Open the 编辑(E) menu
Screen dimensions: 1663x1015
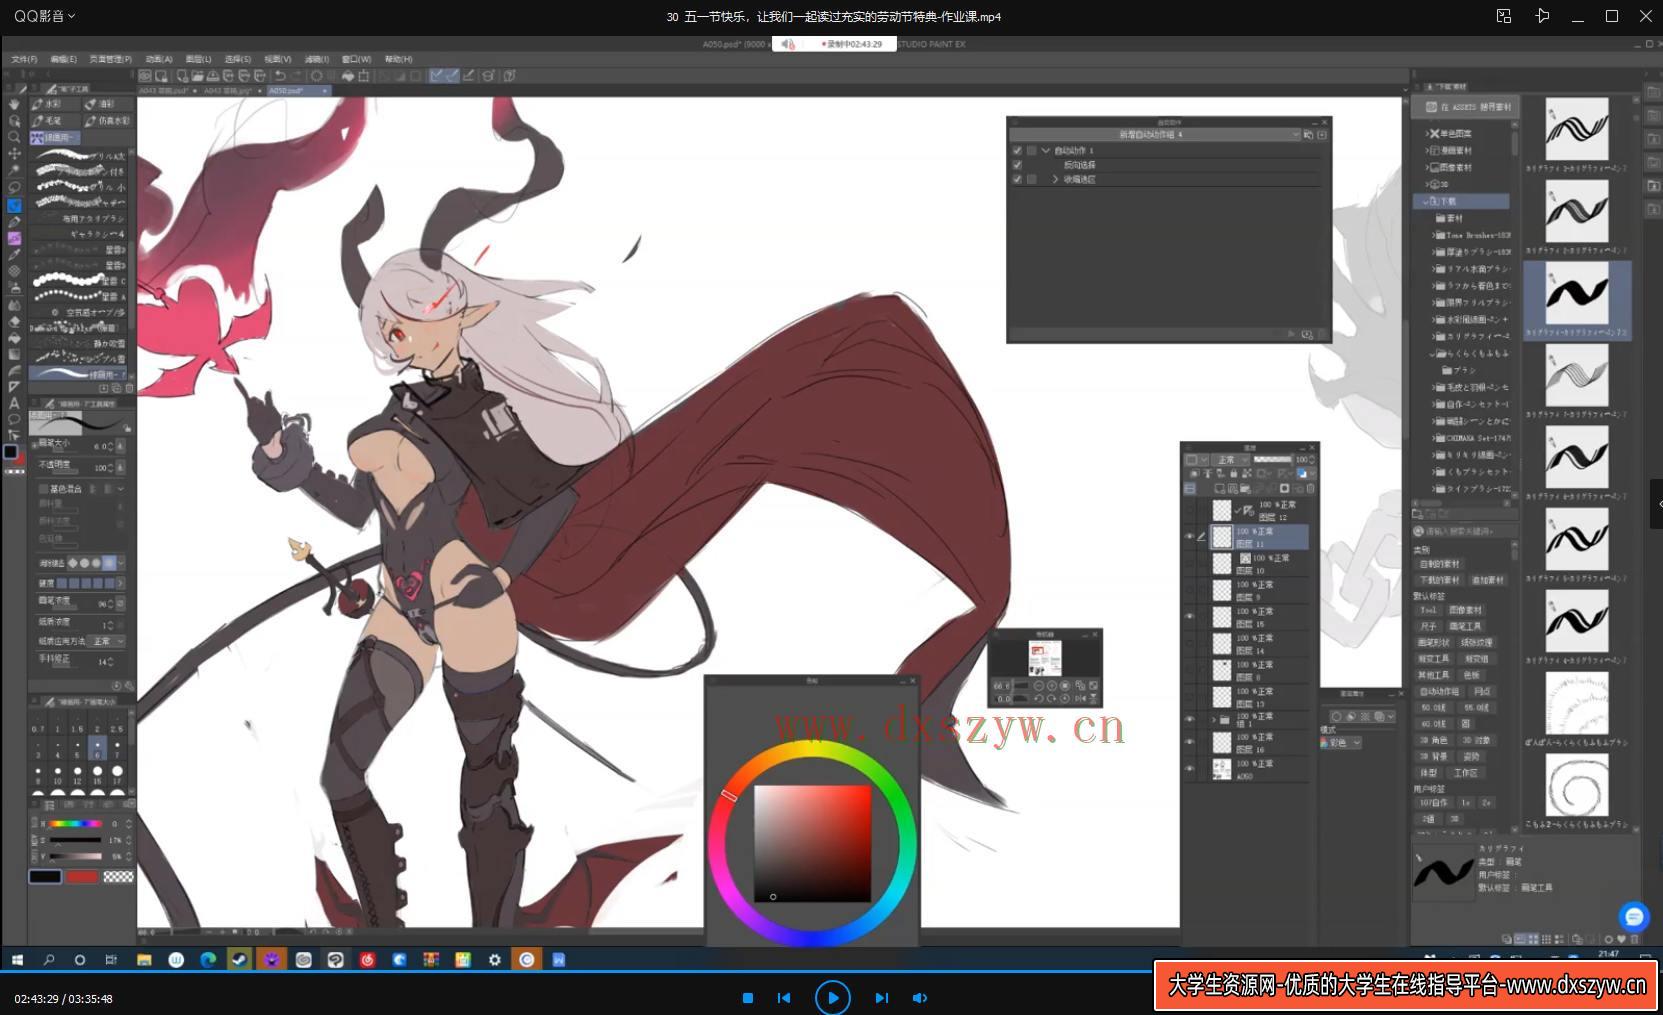[63, 59]
